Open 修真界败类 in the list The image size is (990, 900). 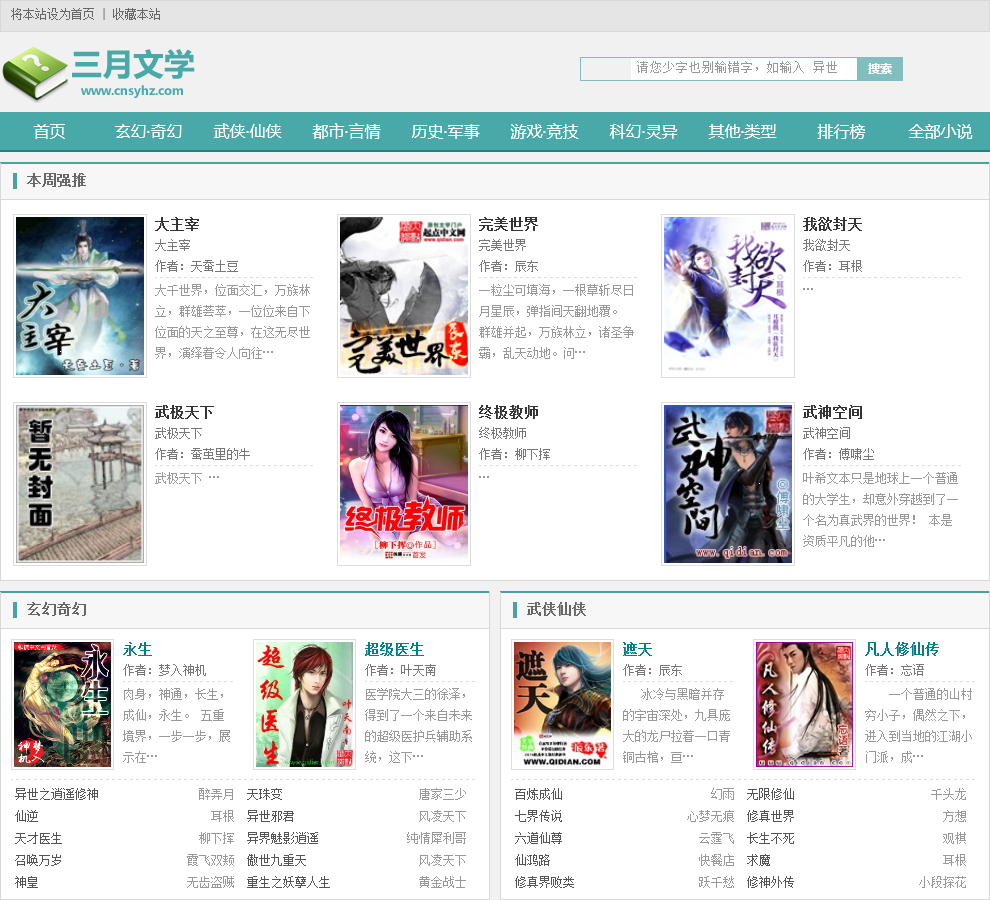(x=544, y=882)
